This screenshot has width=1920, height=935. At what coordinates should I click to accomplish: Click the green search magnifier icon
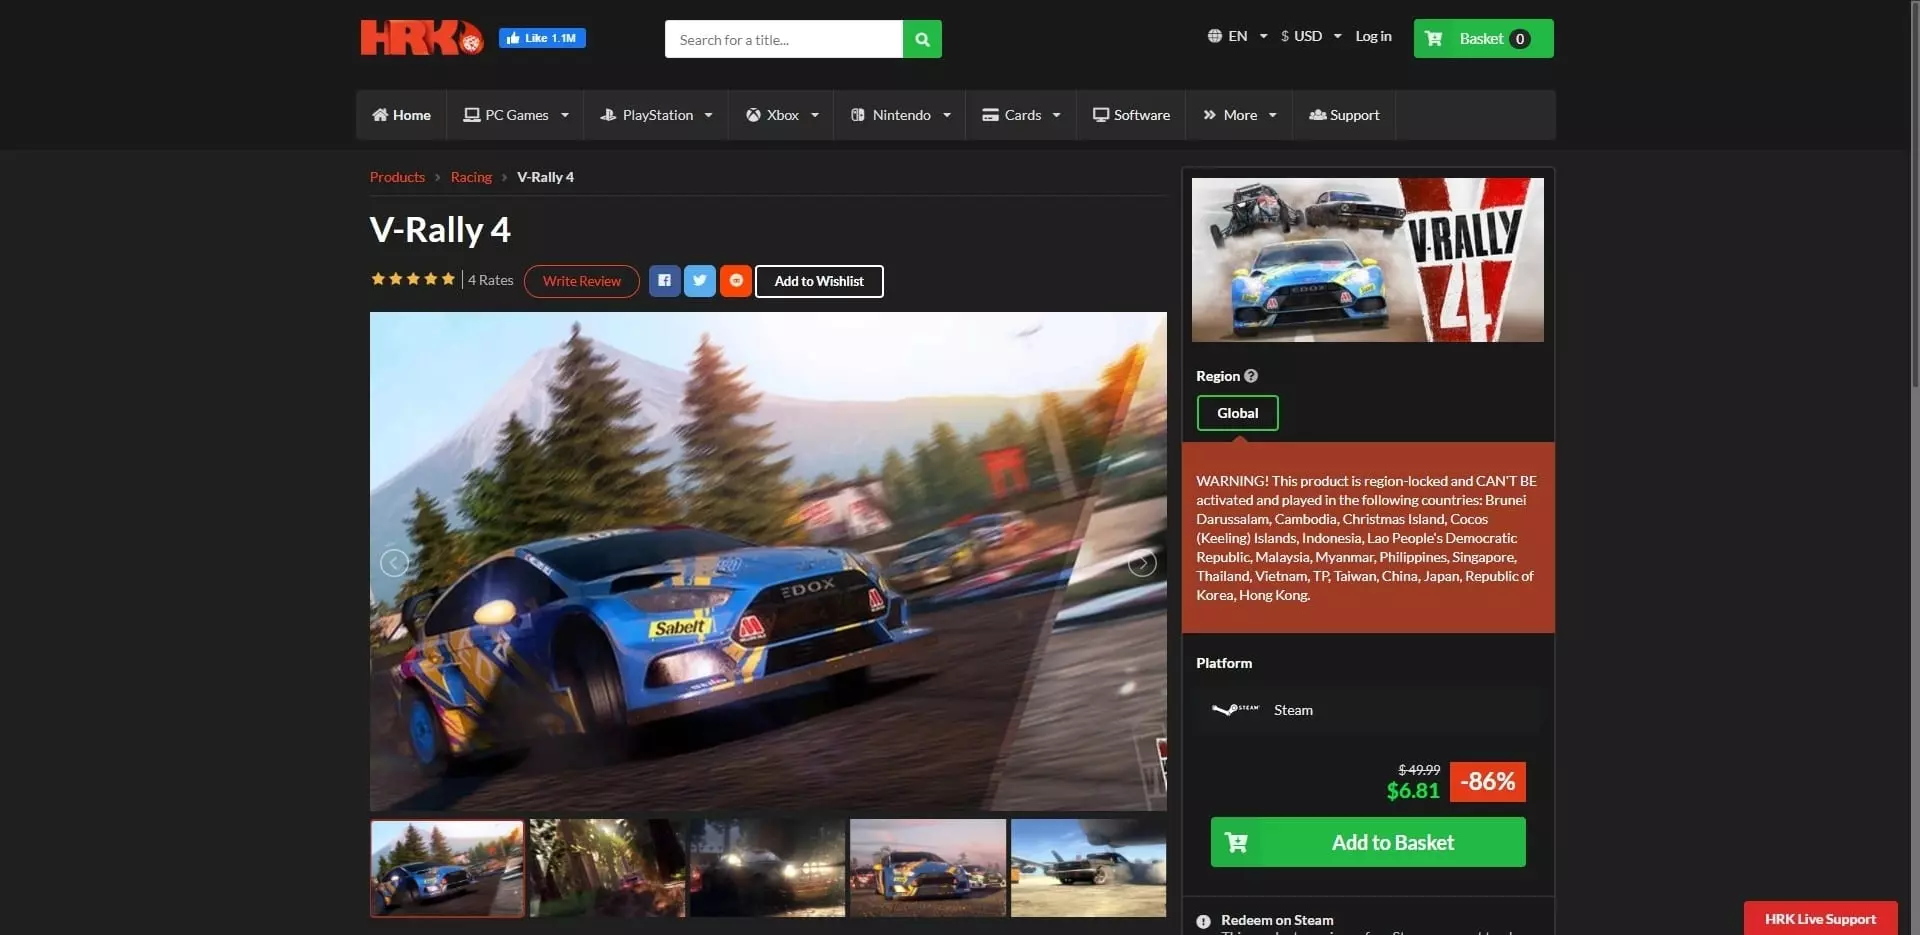[x=922, y=39]
